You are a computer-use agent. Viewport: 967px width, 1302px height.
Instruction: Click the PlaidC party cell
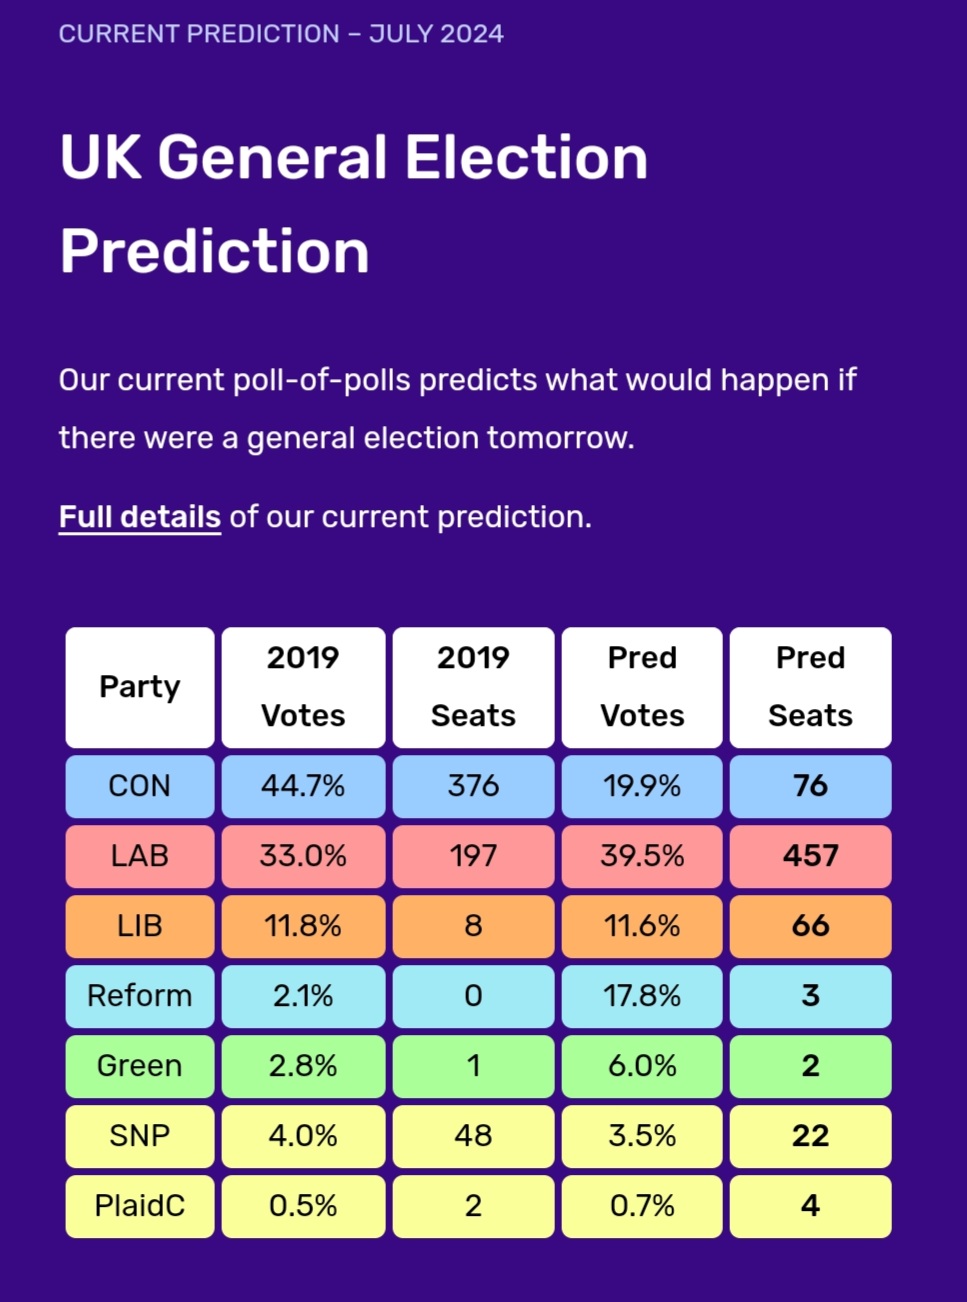[140, 1206]
